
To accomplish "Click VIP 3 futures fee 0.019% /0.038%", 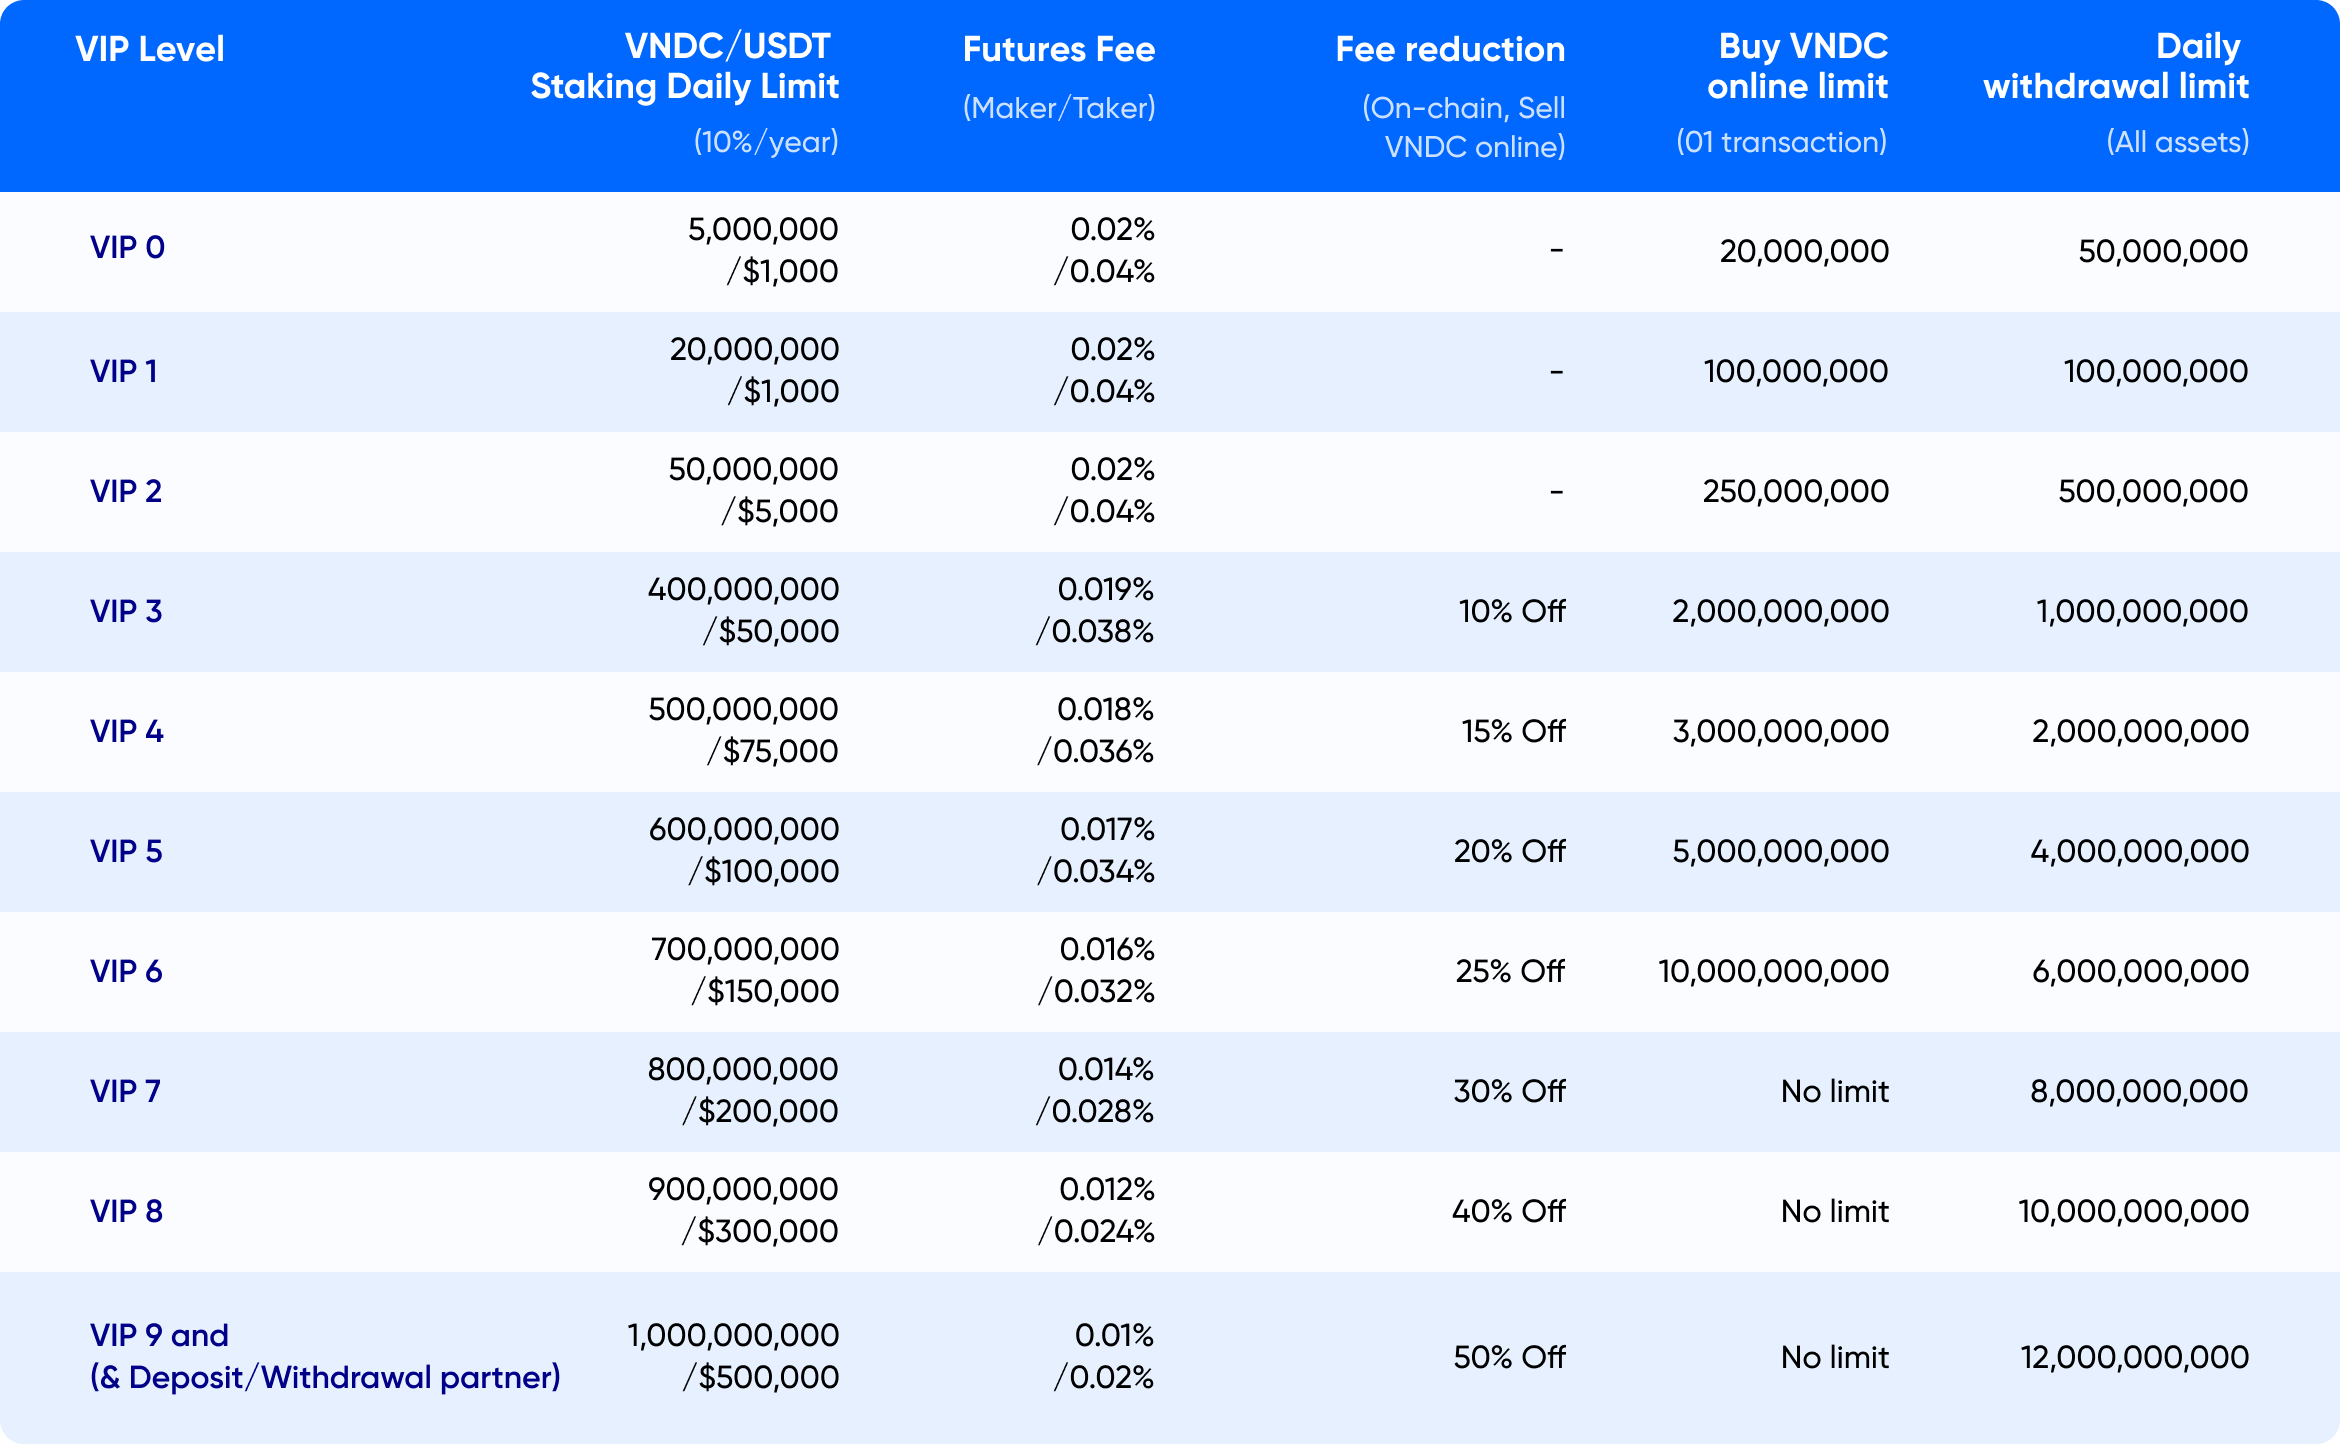I will pos(1095,610).
